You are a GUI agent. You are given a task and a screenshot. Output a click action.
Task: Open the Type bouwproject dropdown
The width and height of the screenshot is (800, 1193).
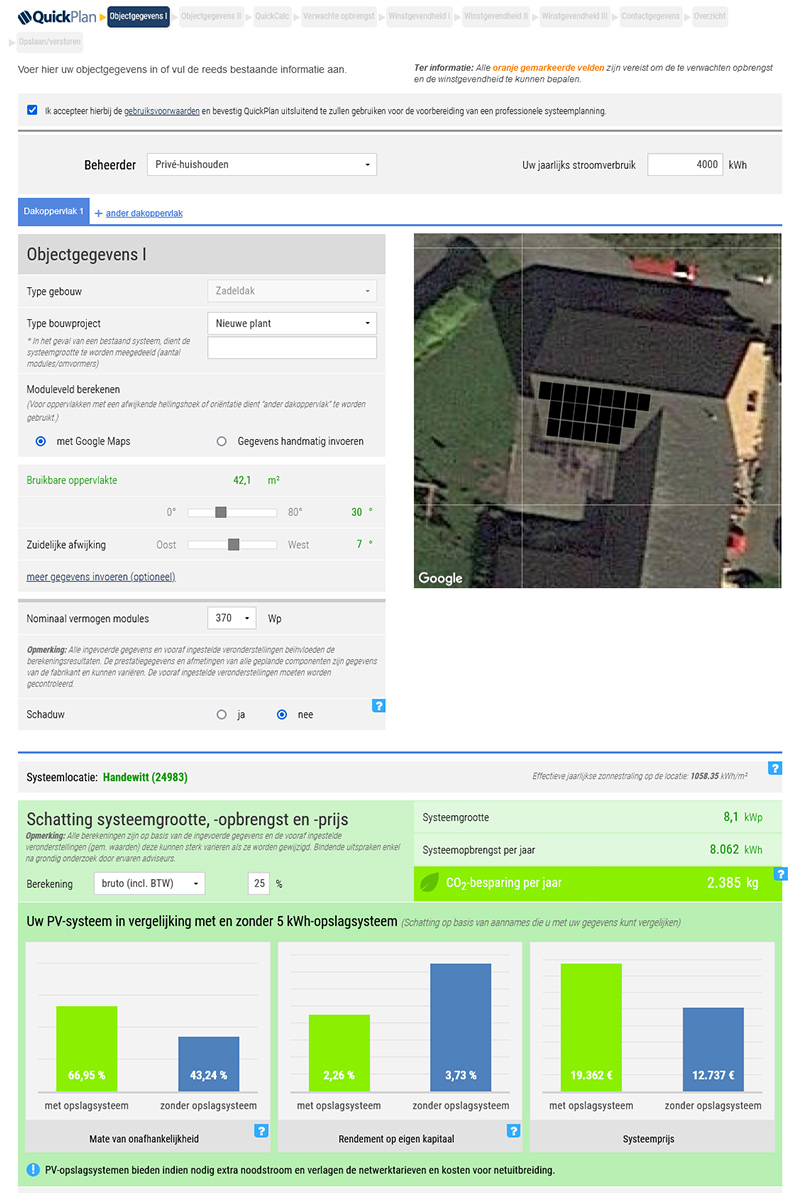click(292, 323)
